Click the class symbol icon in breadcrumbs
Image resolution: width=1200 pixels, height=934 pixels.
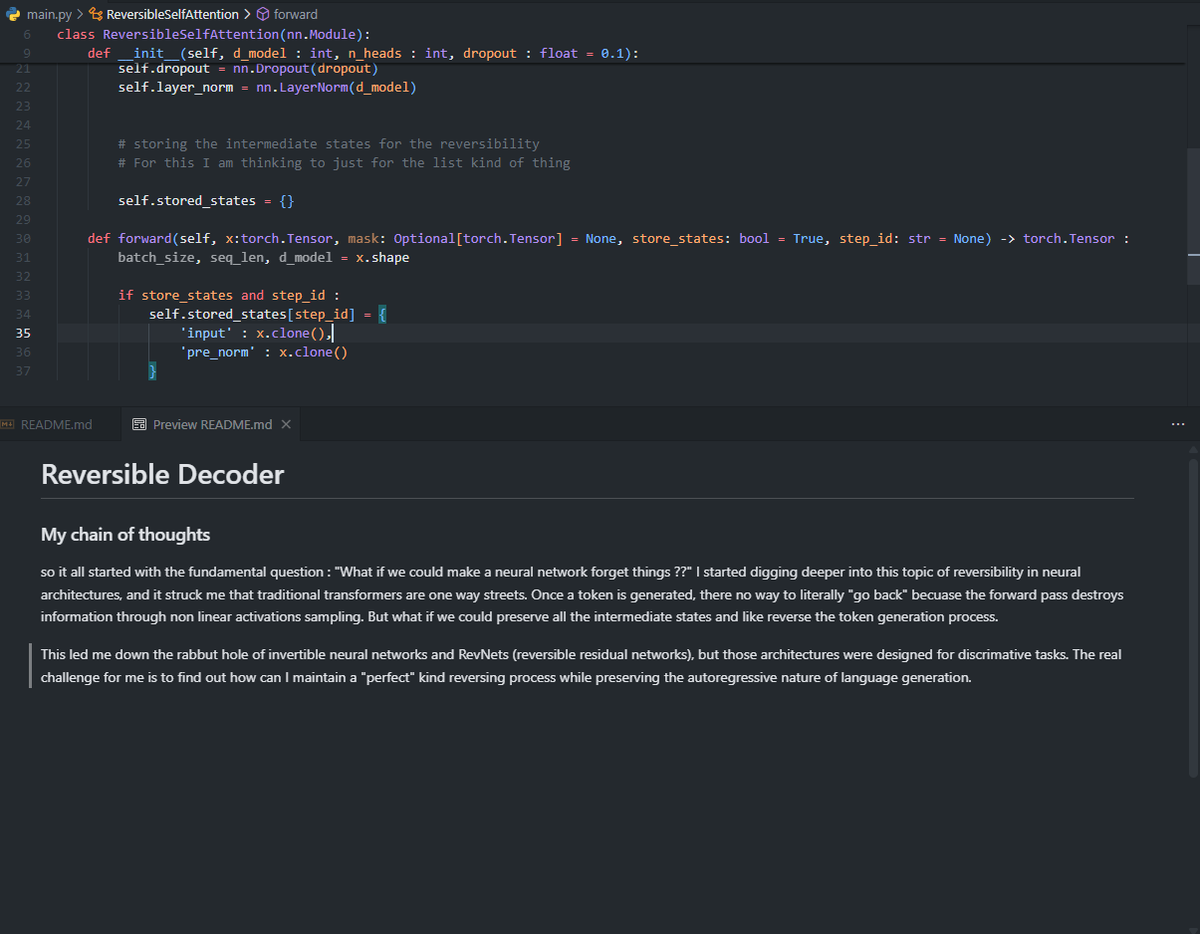coord(95,14)
